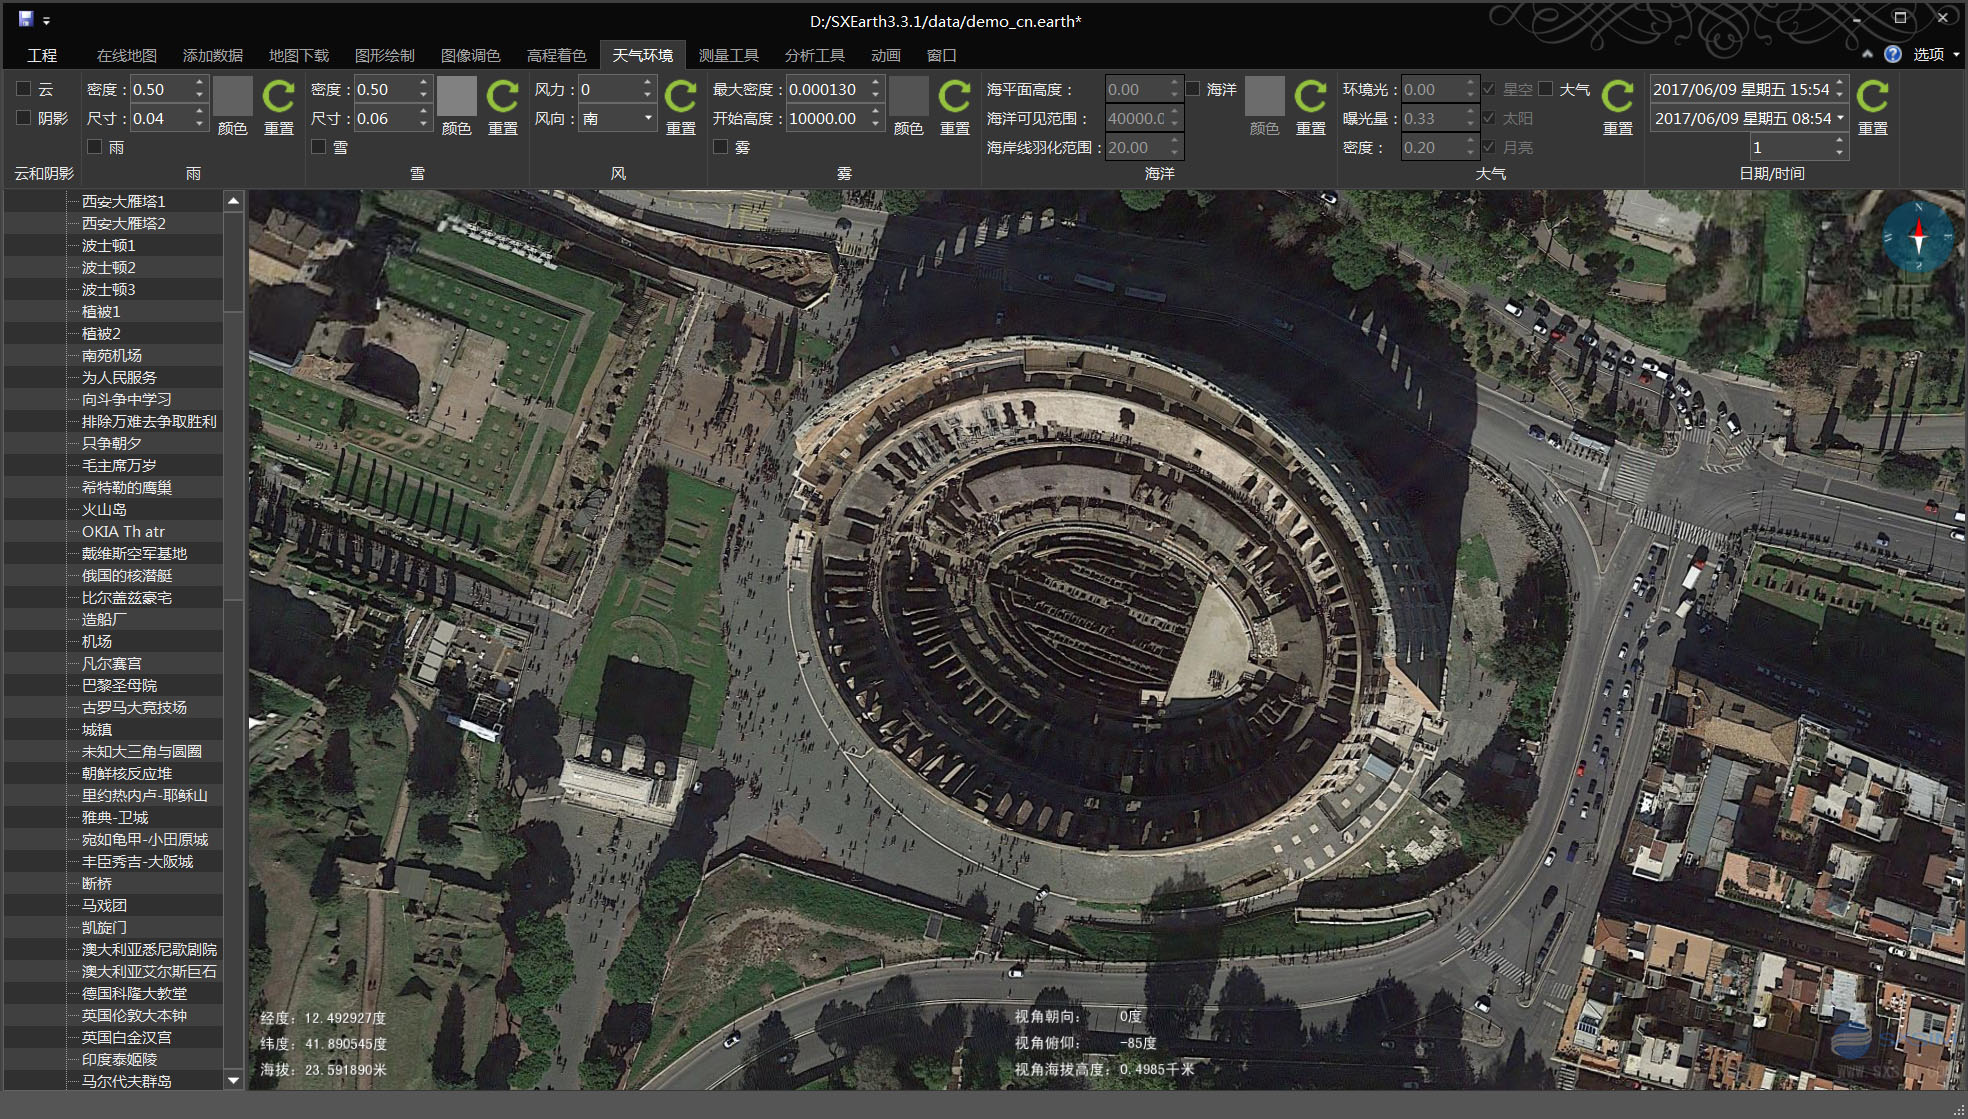1968x1119 pixels.
Task: Switch to the 窗口 window tab
Action: click(x=942, y=55)
